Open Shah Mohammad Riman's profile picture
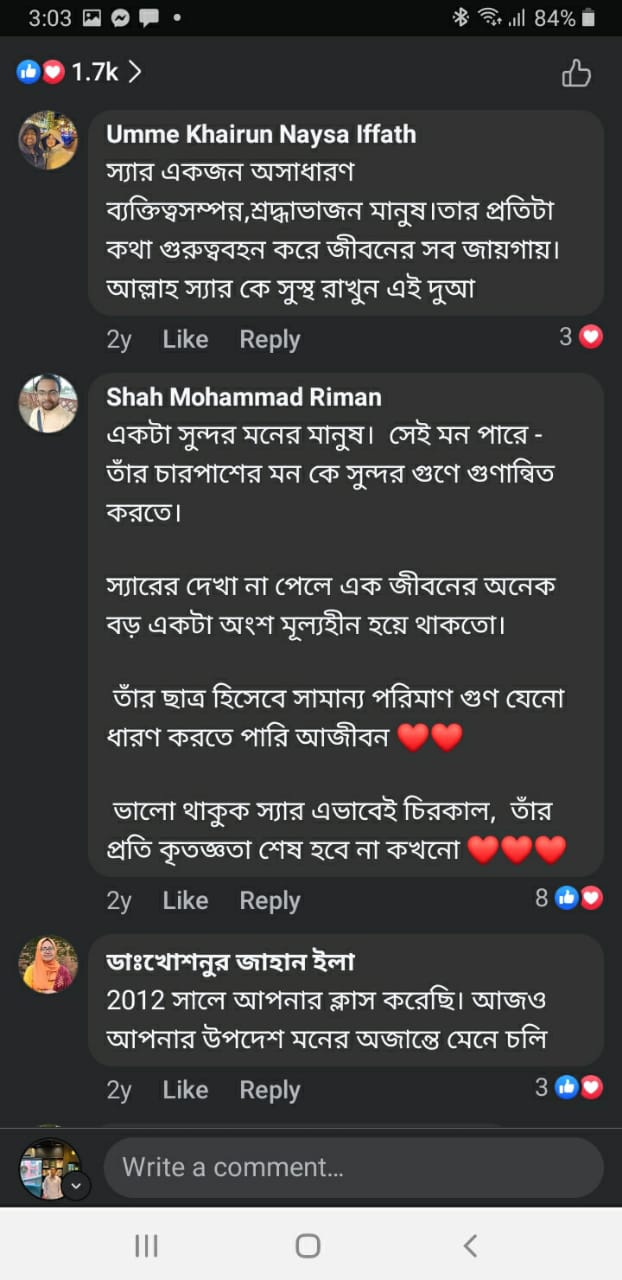Screen dimensions: 622x1280 [48, 404]
